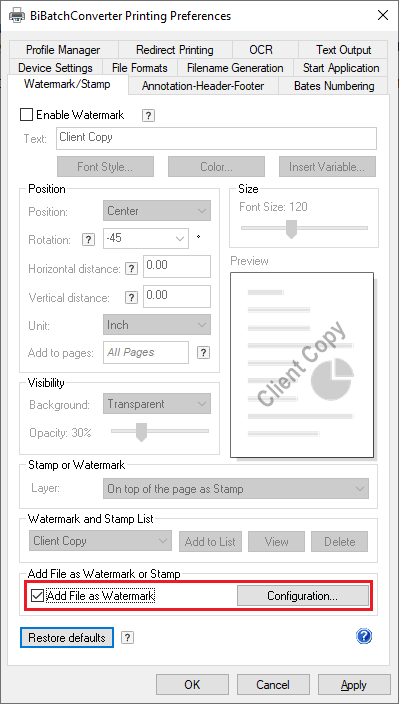The image size is (399, 704).
Task: Switch to the Bates Numbering tab
Action: click(x=334, y=86)
